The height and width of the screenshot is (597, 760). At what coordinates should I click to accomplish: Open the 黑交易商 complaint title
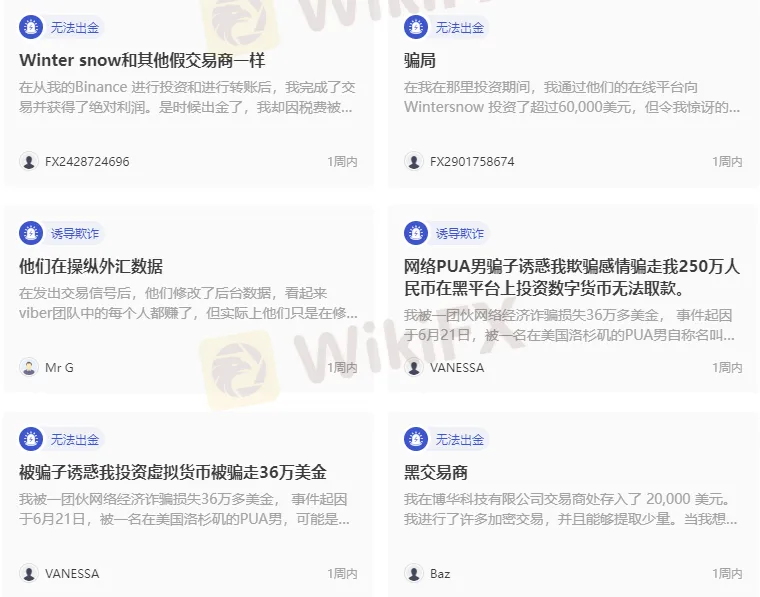point(436,472)
